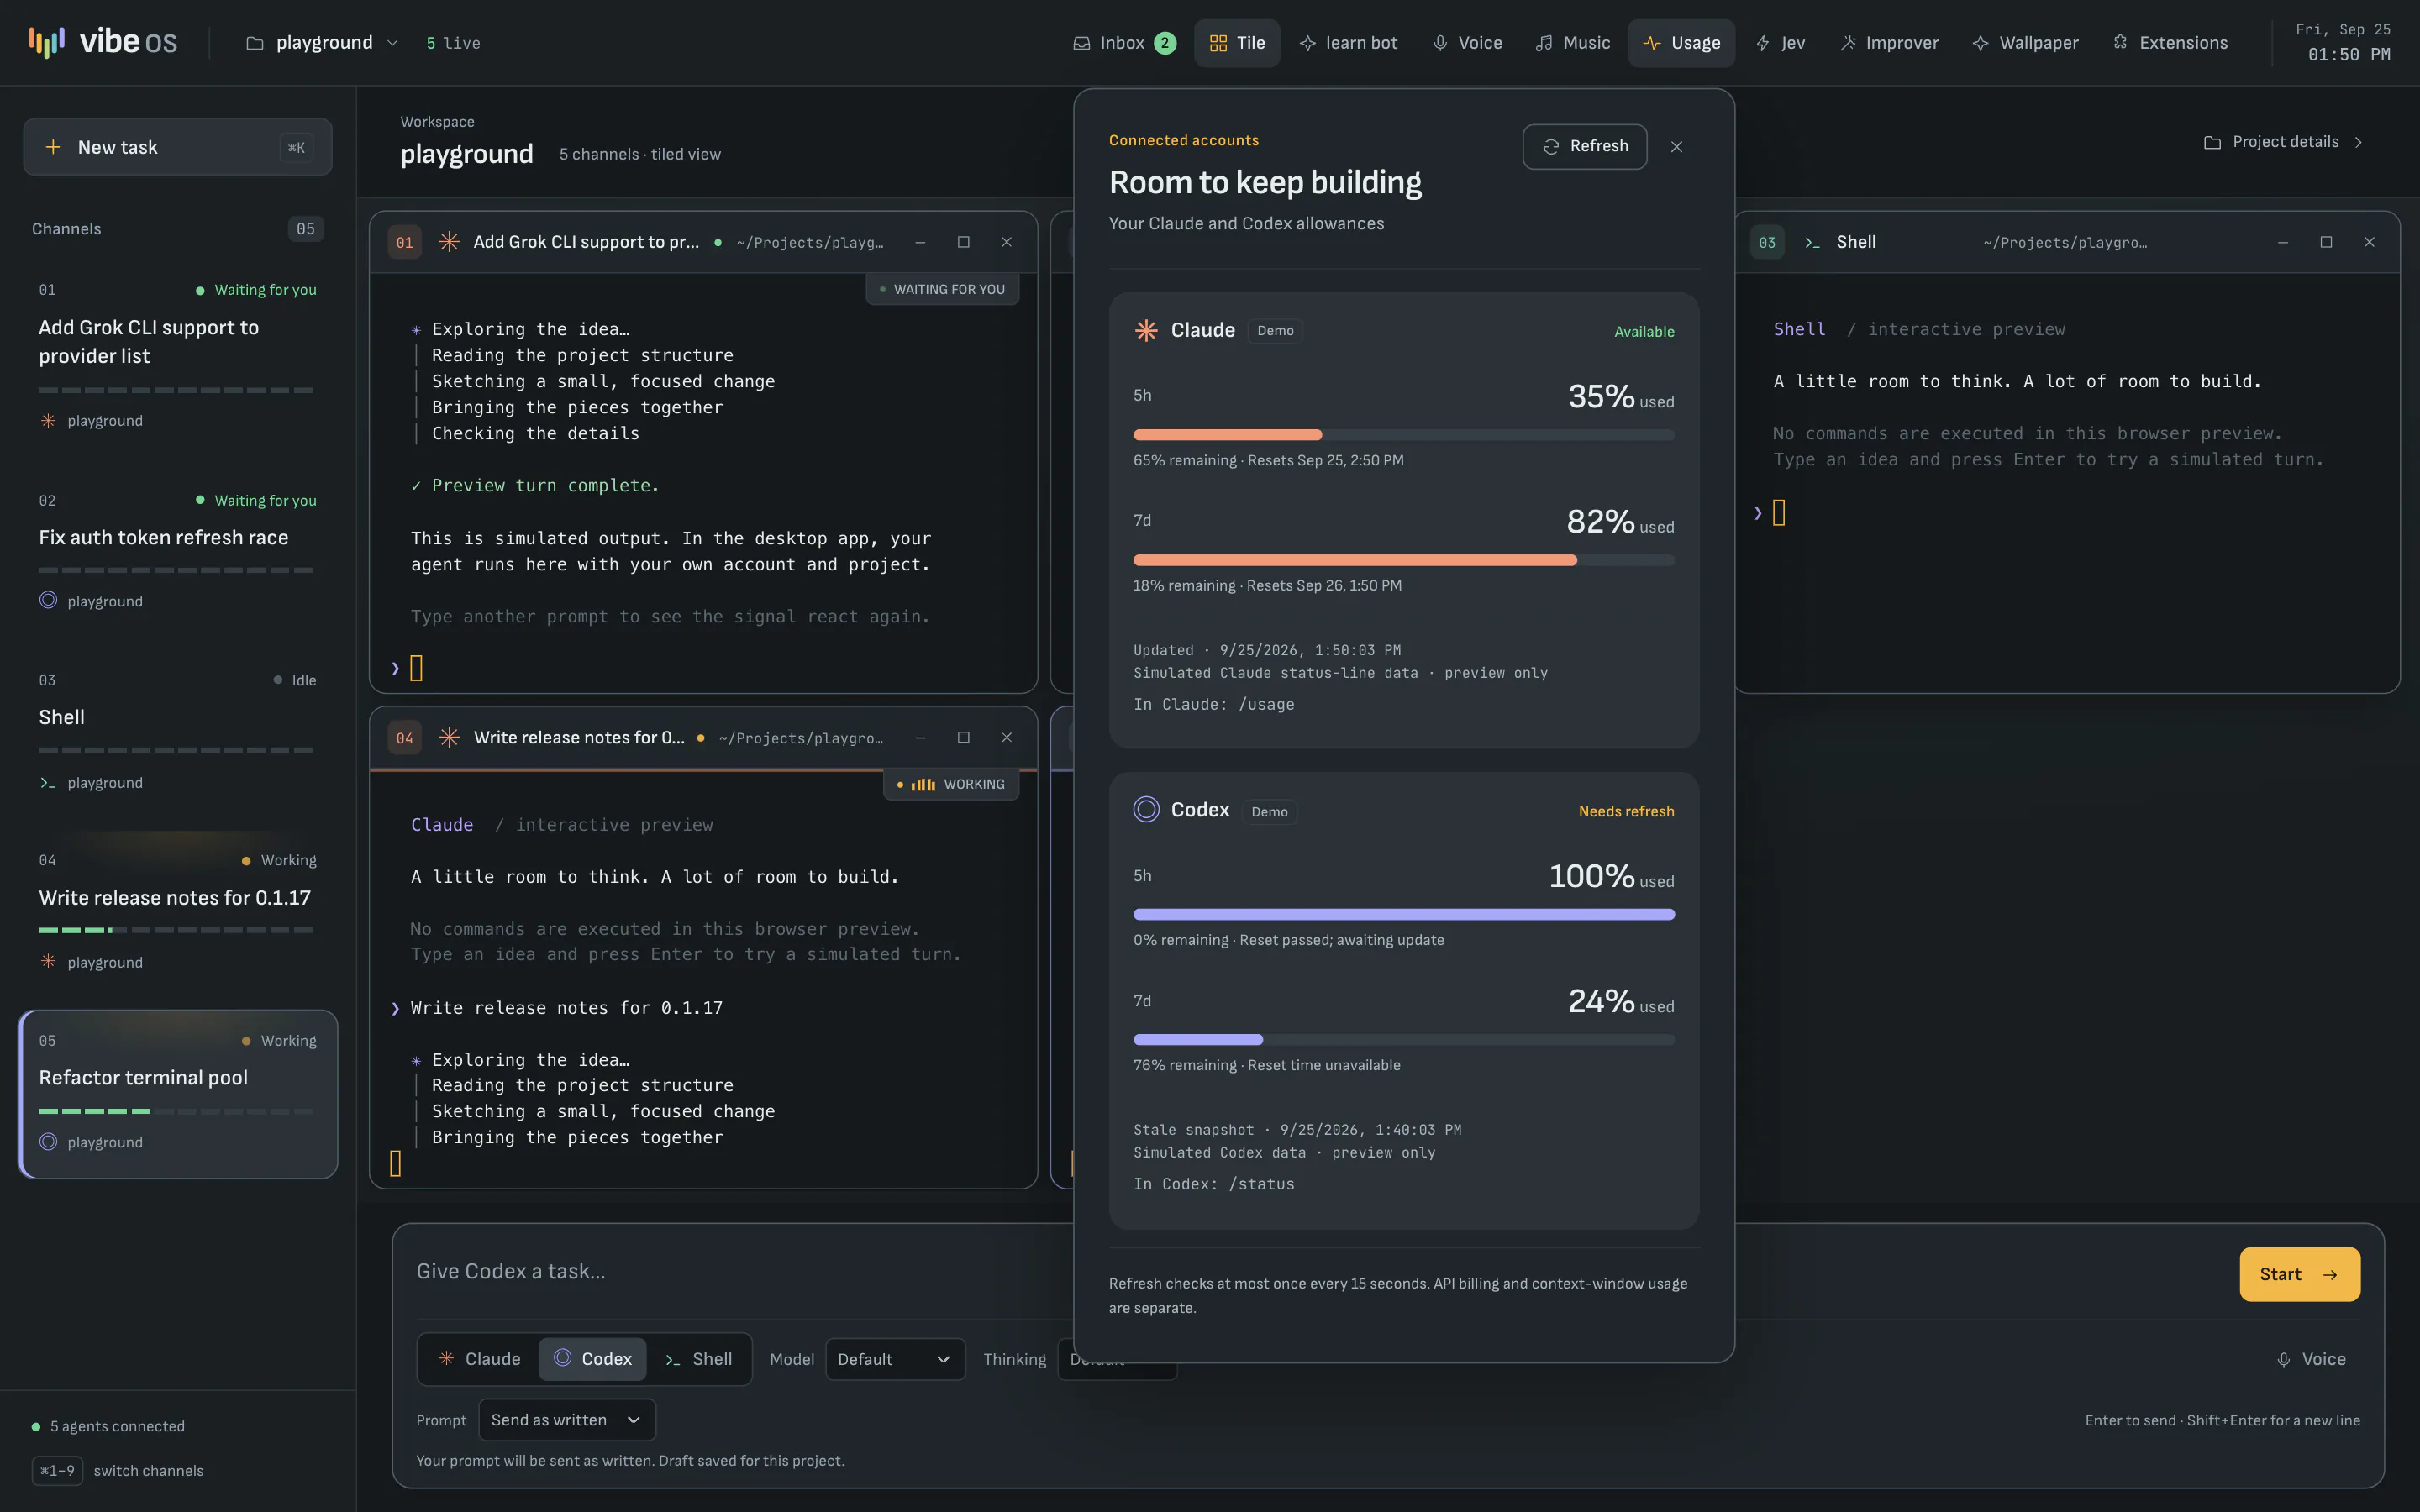Select Claude as the agent
The image size is (2420, 1512).
pyautogui.click(x=480, y=1359)
